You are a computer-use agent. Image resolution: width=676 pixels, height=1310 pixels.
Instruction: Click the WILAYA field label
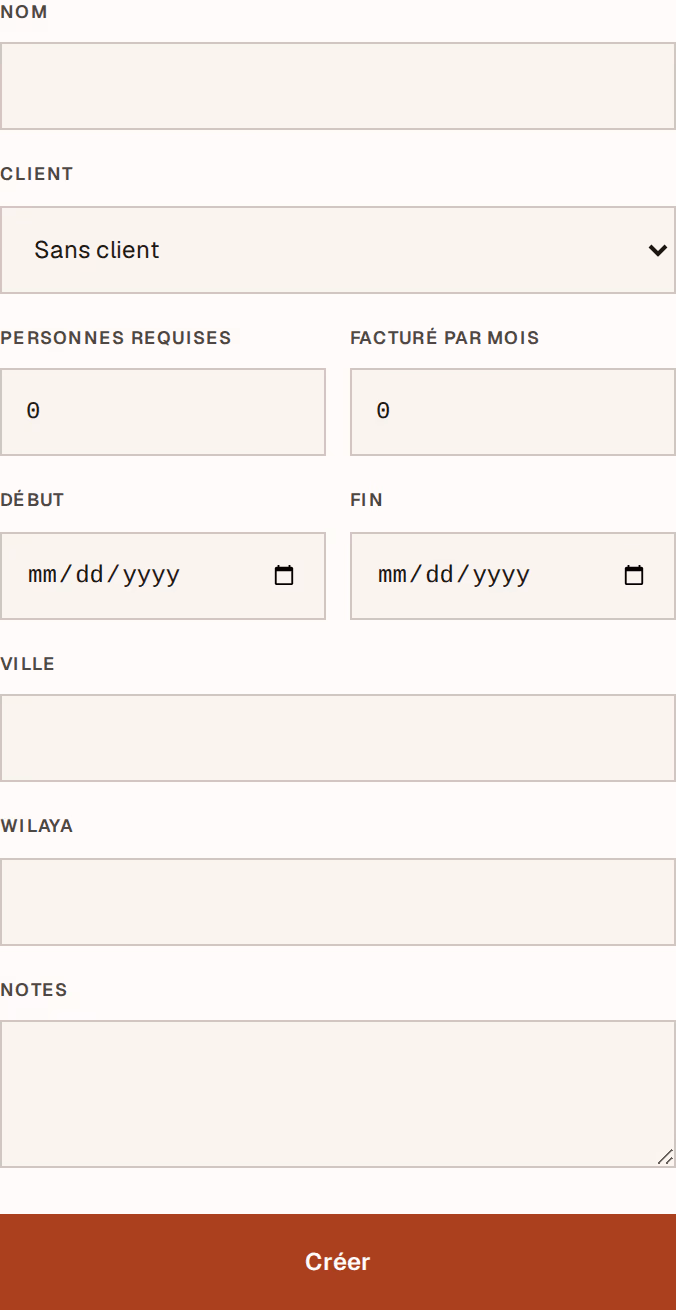[x=37, y=826]
